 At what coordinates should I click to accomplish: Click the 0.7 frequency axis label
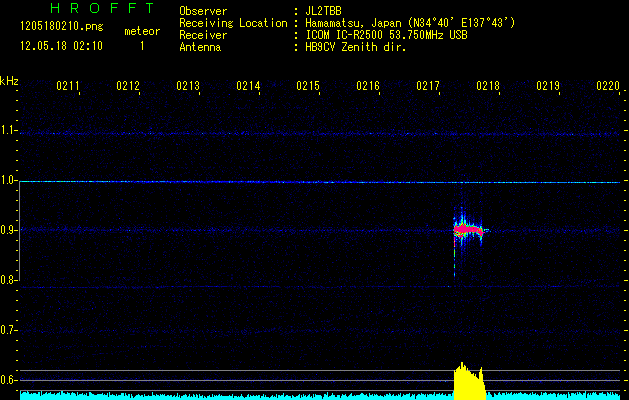pos(9,330)
